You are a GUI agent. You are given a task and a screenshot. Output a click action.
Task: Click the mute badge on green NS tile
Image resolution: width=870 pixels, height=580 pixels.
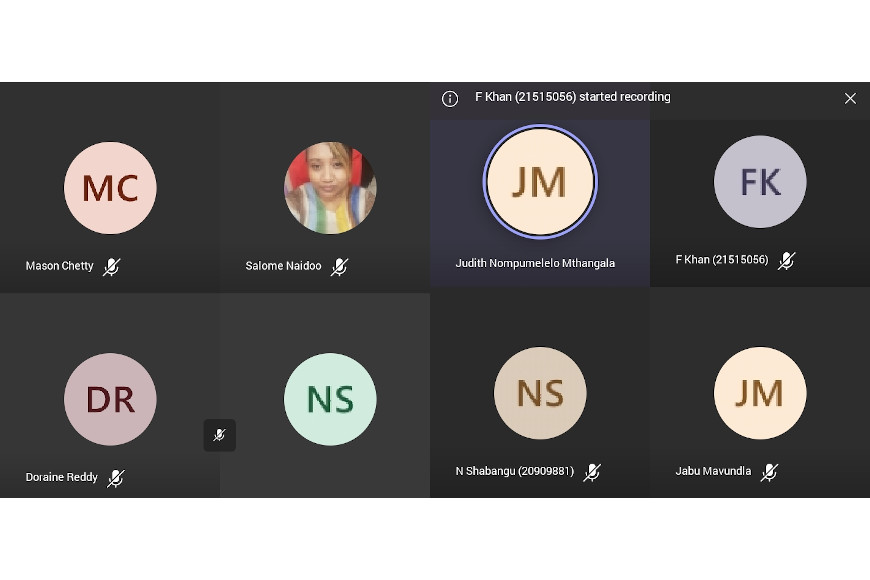[220, 435]
